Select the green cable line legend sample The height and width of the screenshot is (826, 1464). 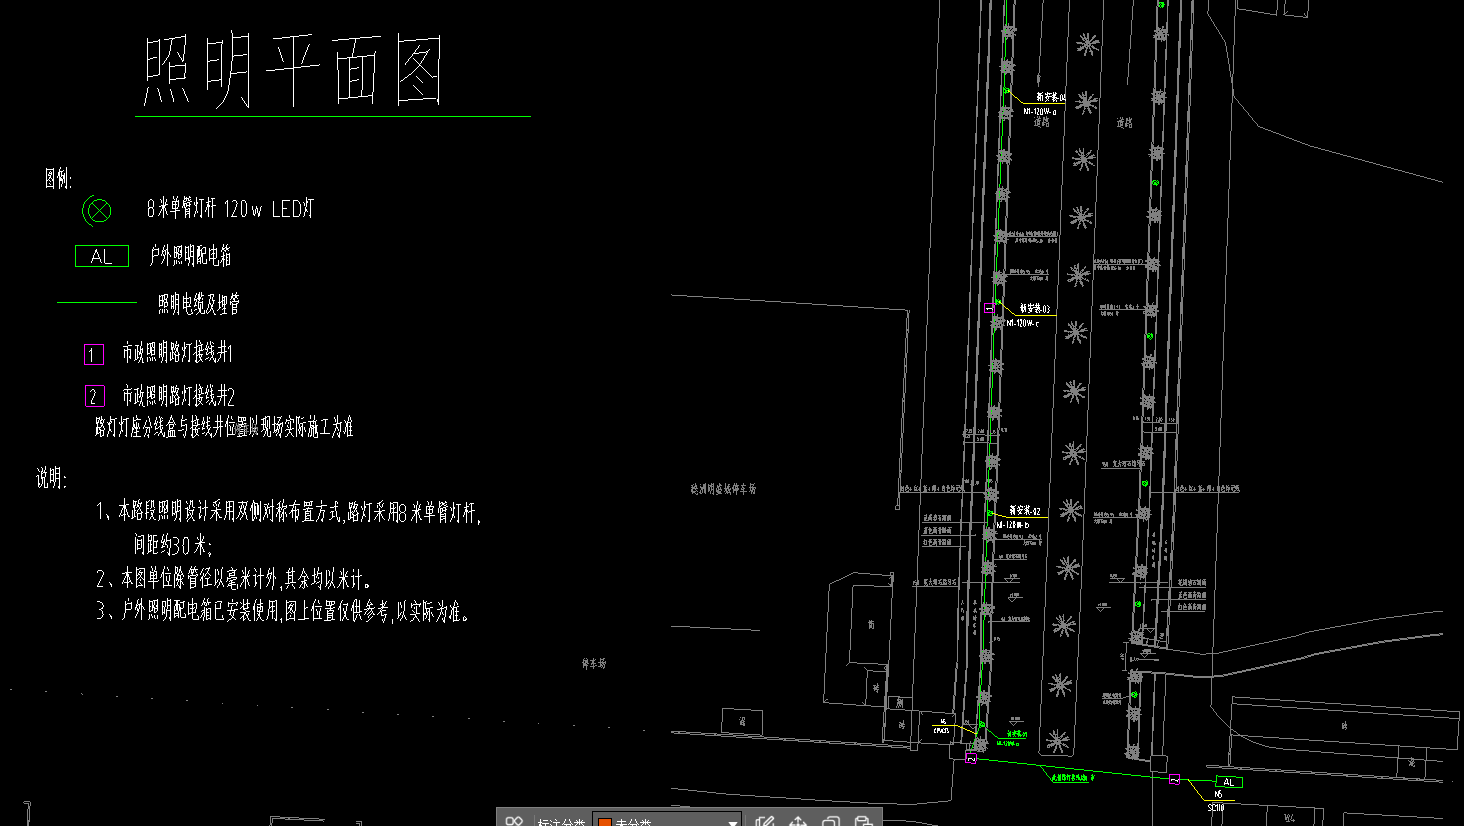click(x=97, y=302)
